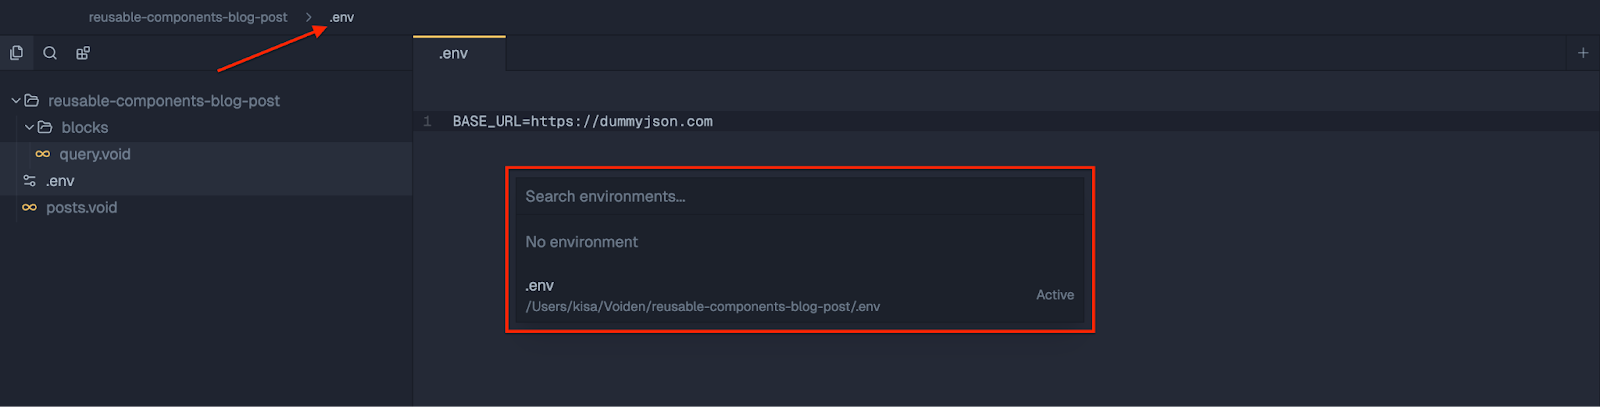This screenshot has height=407, width=1600.
Task: Focus the Search environments input field
Action: click(800, 196)
